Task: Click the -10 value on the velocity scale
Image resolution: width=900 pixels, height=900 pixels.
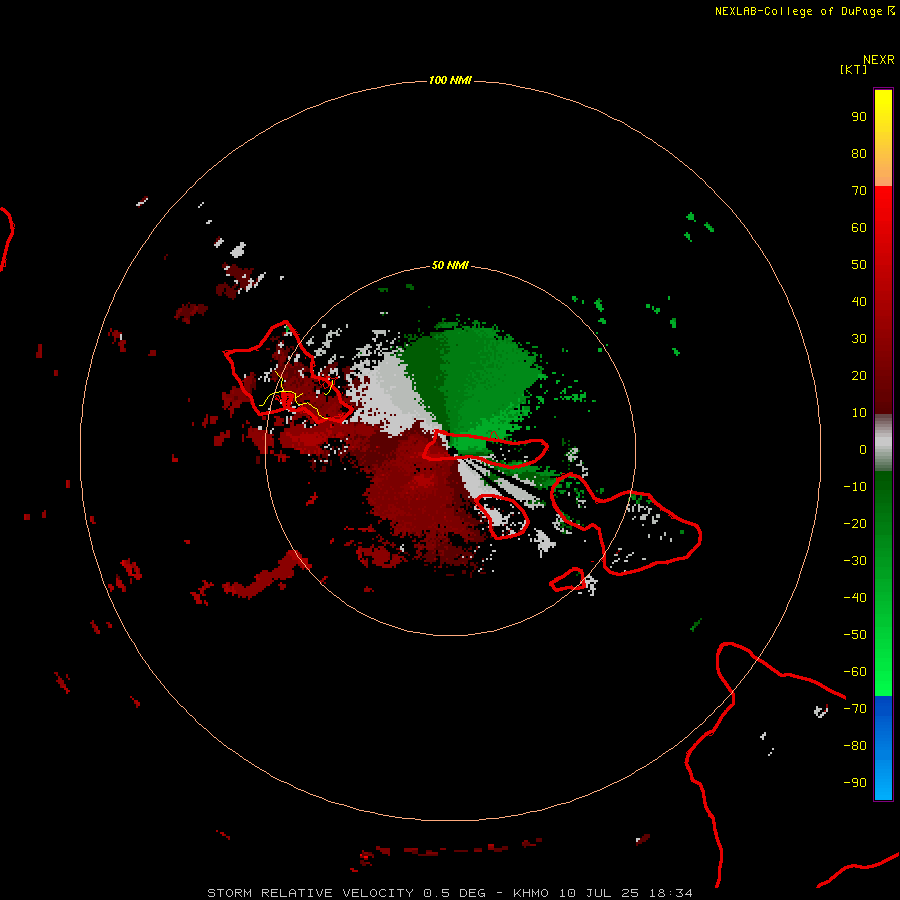Action: point(855,487)
